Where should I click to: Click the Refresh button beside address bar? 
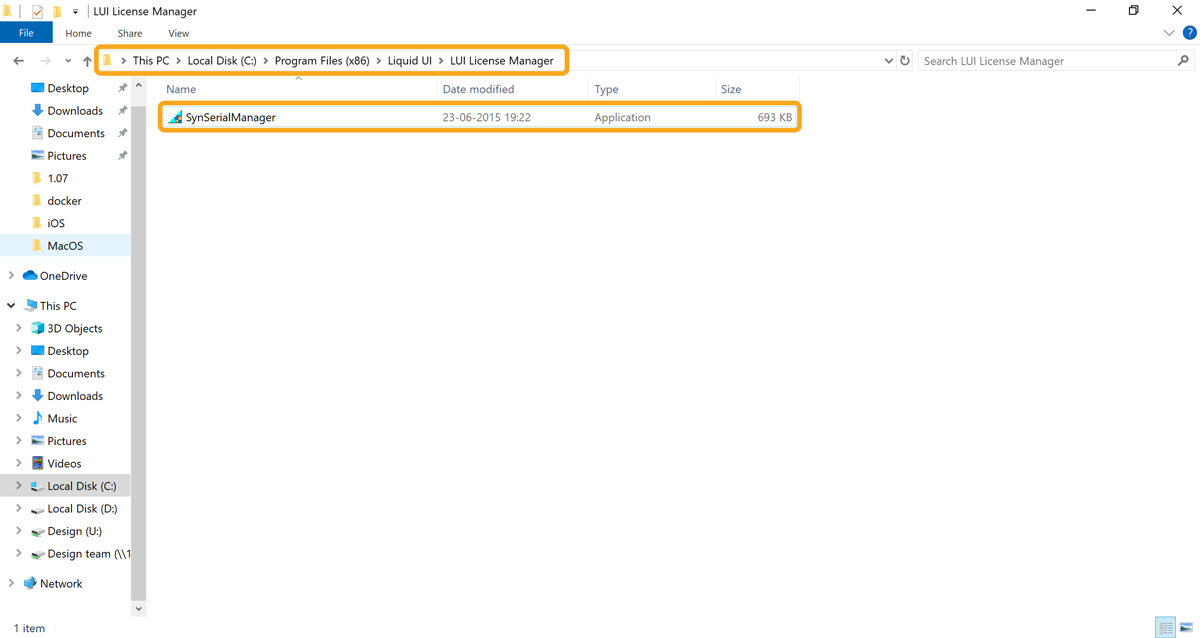pyautogui.click(x=905, y=61)
